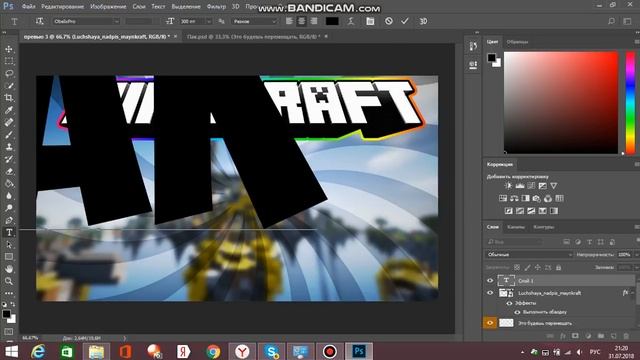Screen dimensions: 640x360
Task: Delete layer with trash icon
Action: (x=626, y=336)
